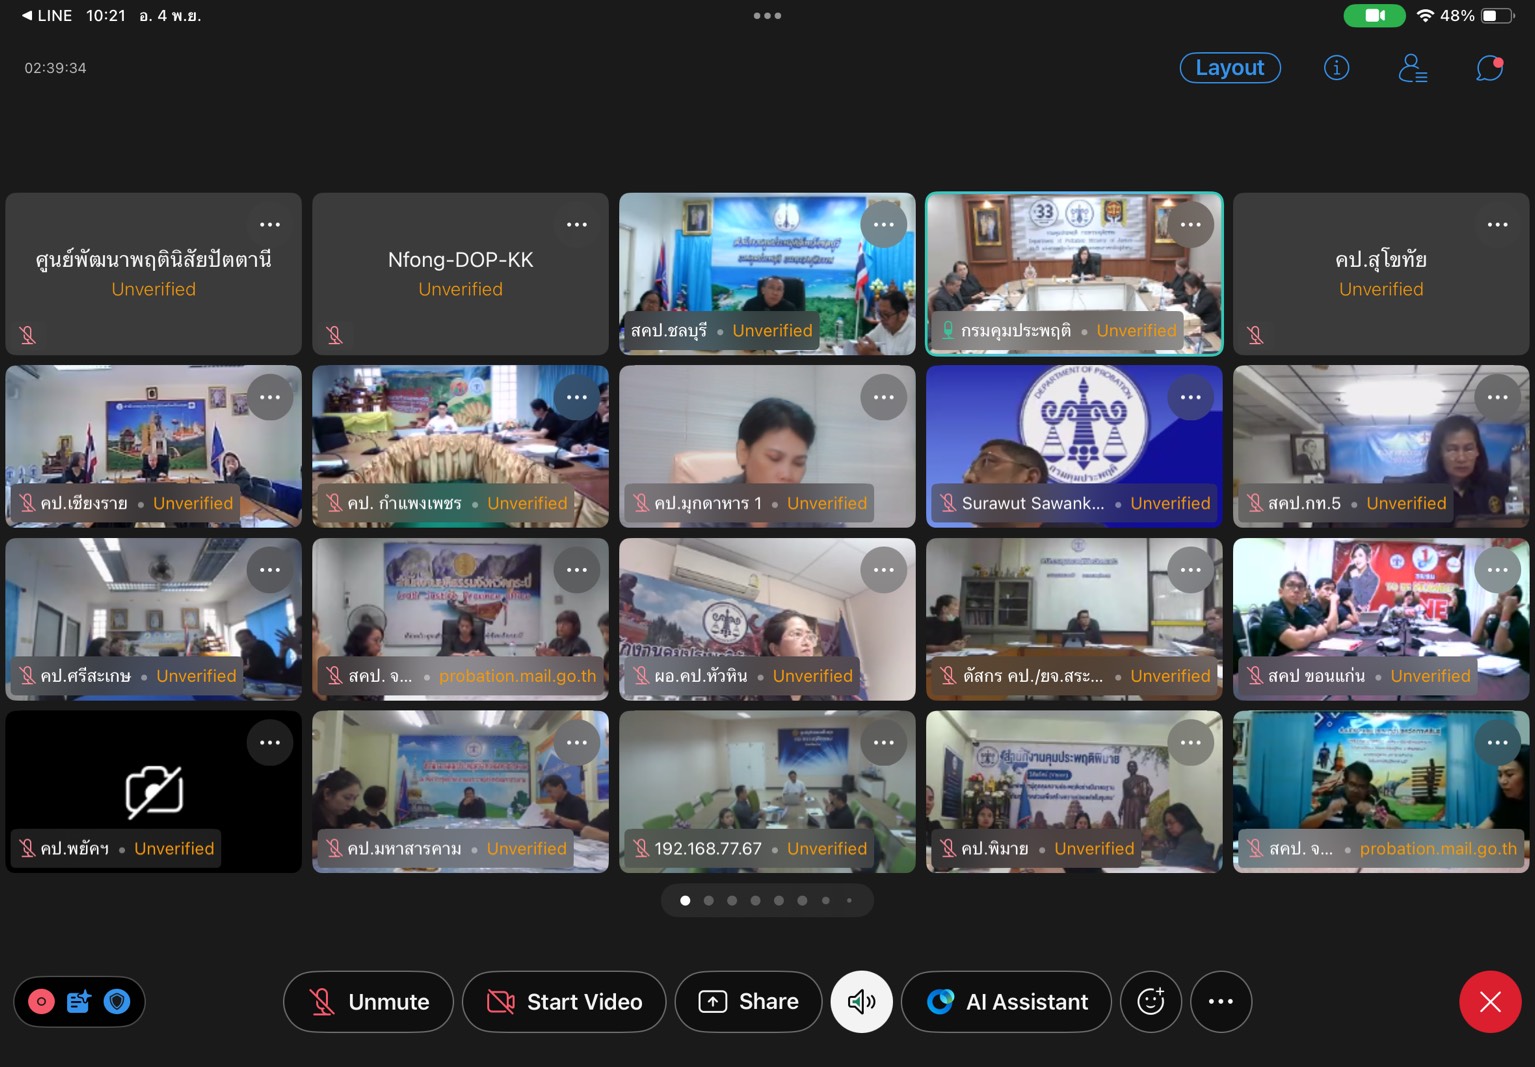1535x1067 pixels.
Task: Open the three-dot menu at top center
Action: point(767,16)
